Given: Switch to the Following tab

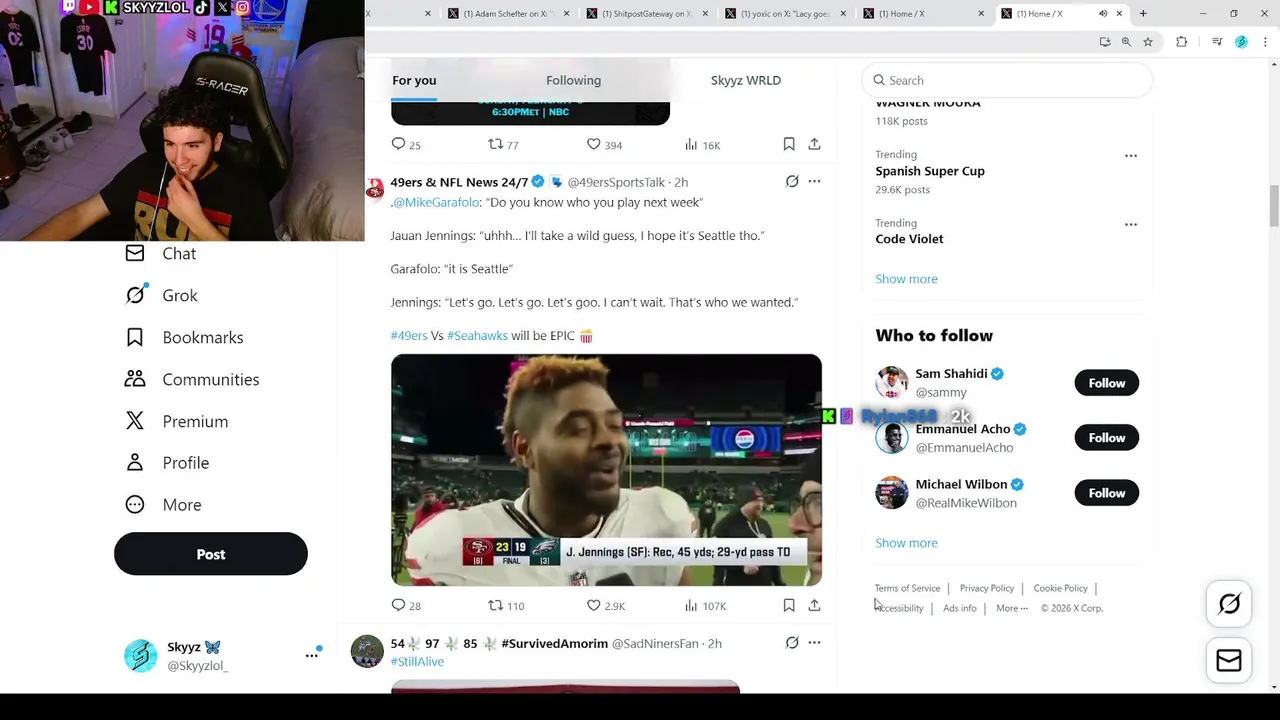Looking at the screenshot, I should click(x=573, y=80).
